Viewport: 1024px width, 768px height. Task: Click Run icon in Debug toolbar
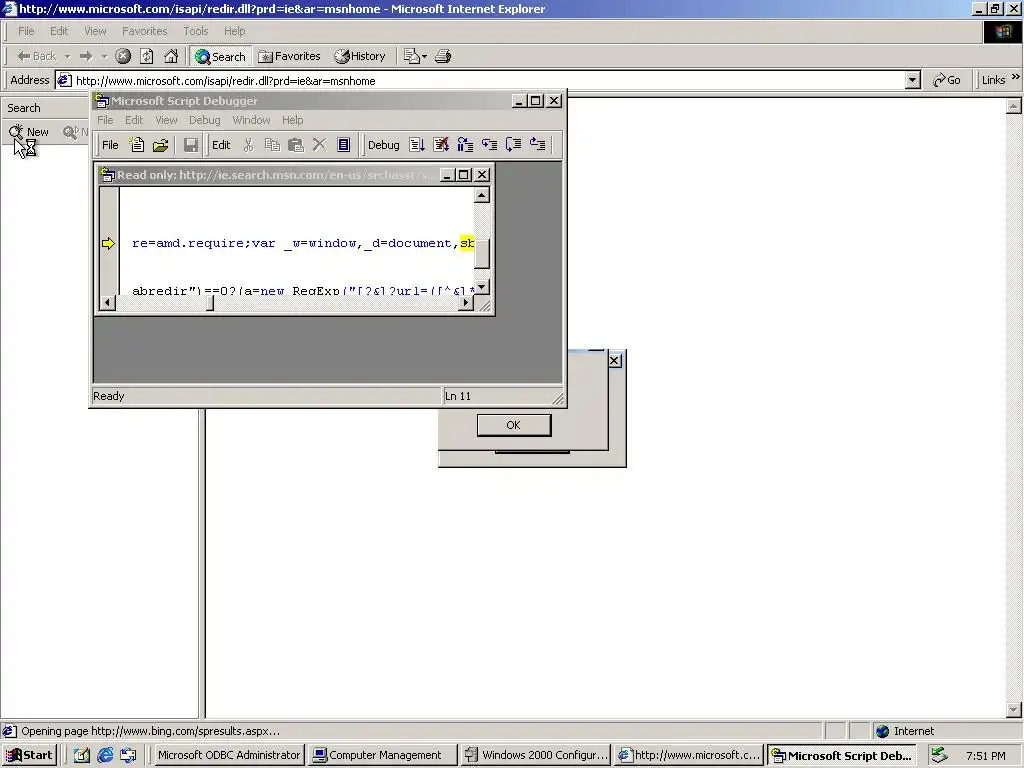click(x=417, y=145)
